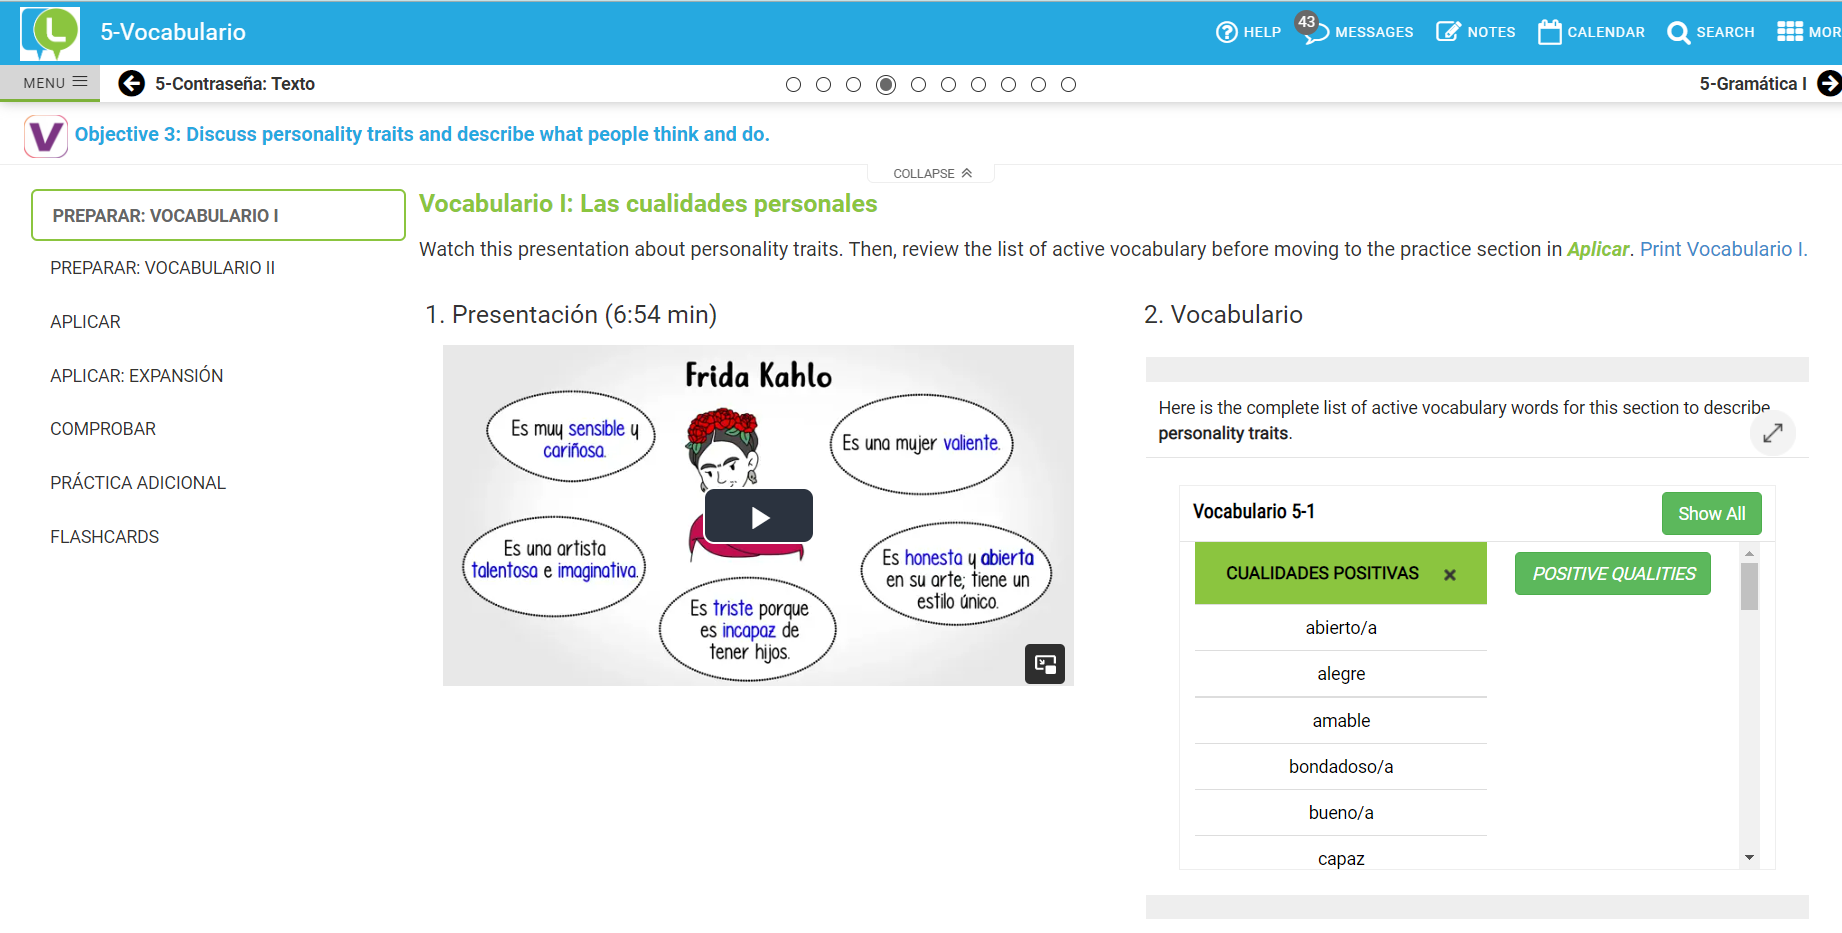The height and width of the screenshot is (933, 1842).
Task: Open PREPARAR: VOCABULARIO II section
Action: [162, 268]
